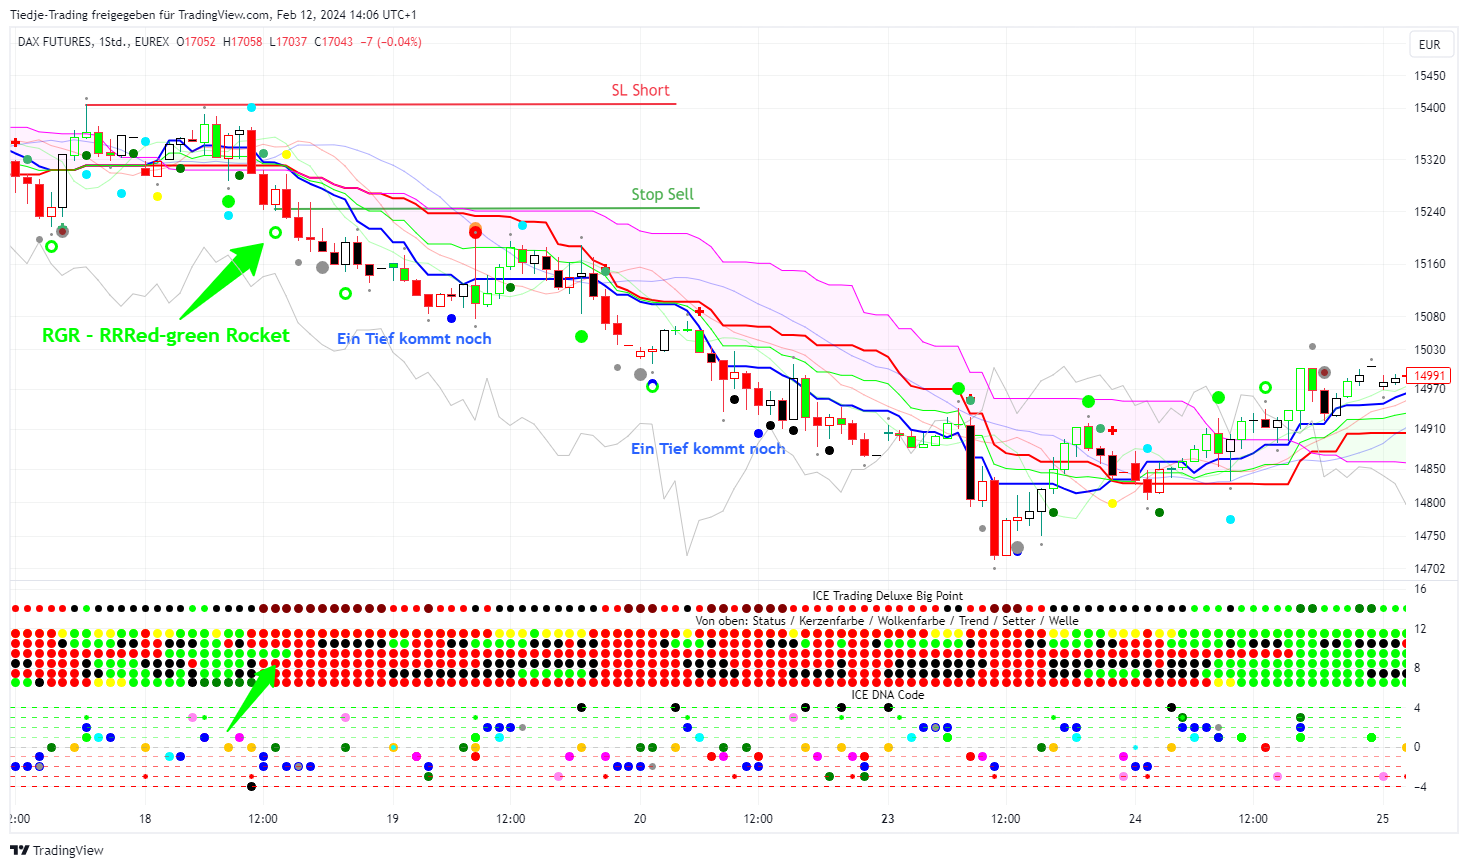The height and width of the screenshot is (868, 1468).
Task: Click 15400 on the price axis
Action: (1430, 107)
